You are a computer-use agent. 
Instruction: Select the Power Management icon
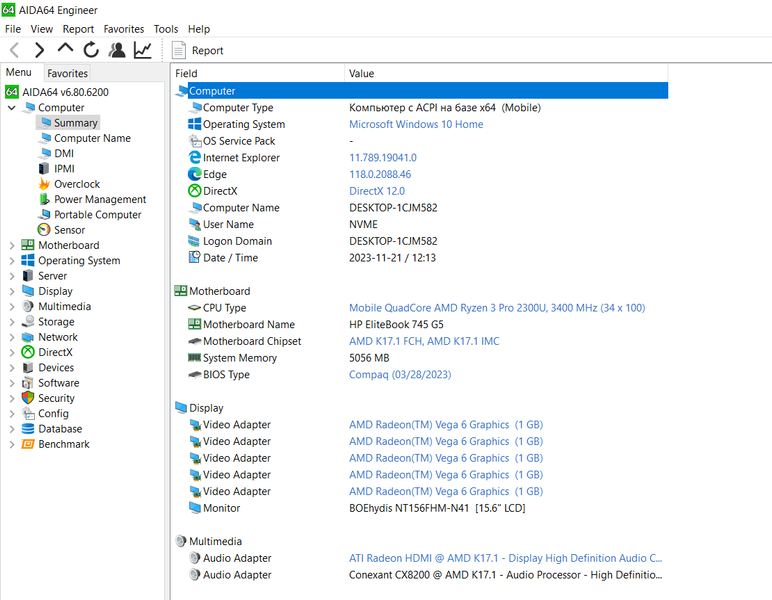pyautogui.click(x=44, y=199)
